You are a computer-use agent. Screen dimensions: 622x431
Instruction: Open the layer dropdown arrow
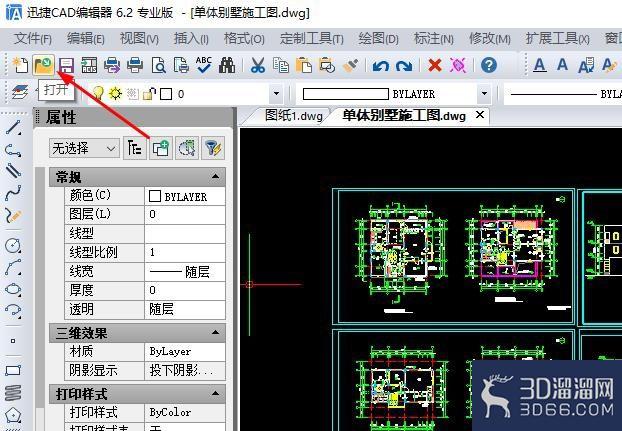point(276,94)
